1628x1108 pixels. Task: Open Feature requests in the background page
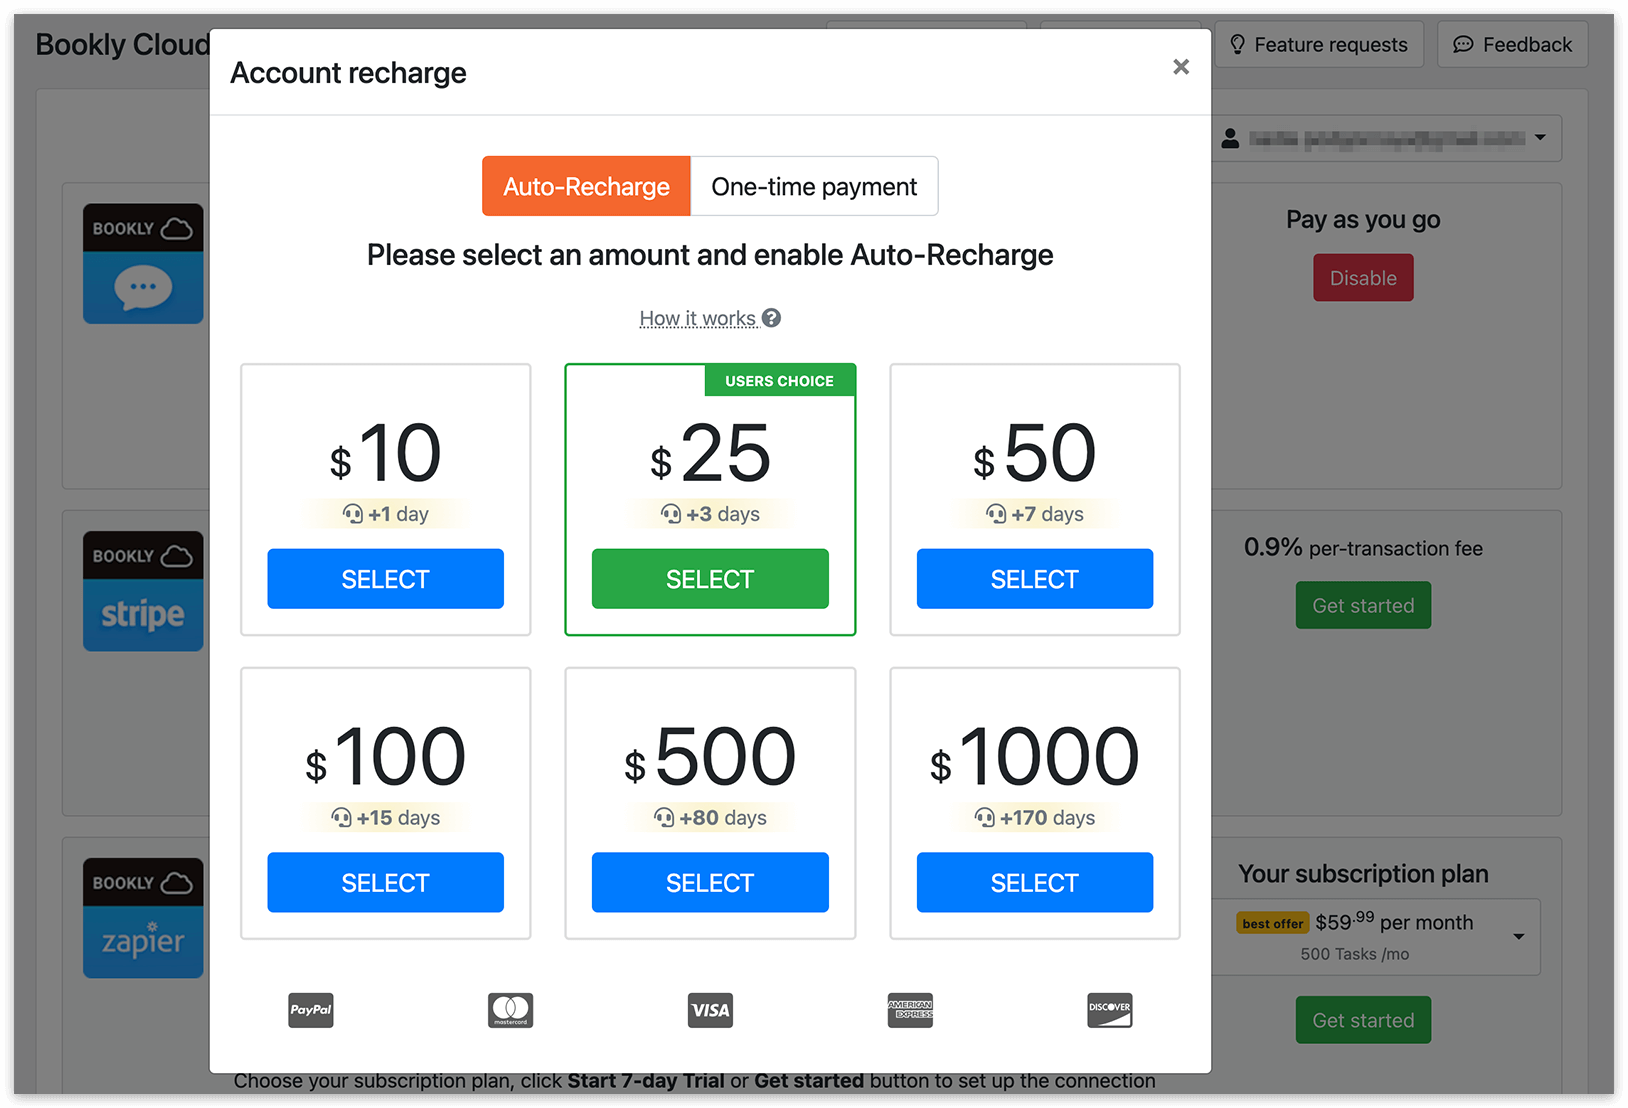[1319, 45]
